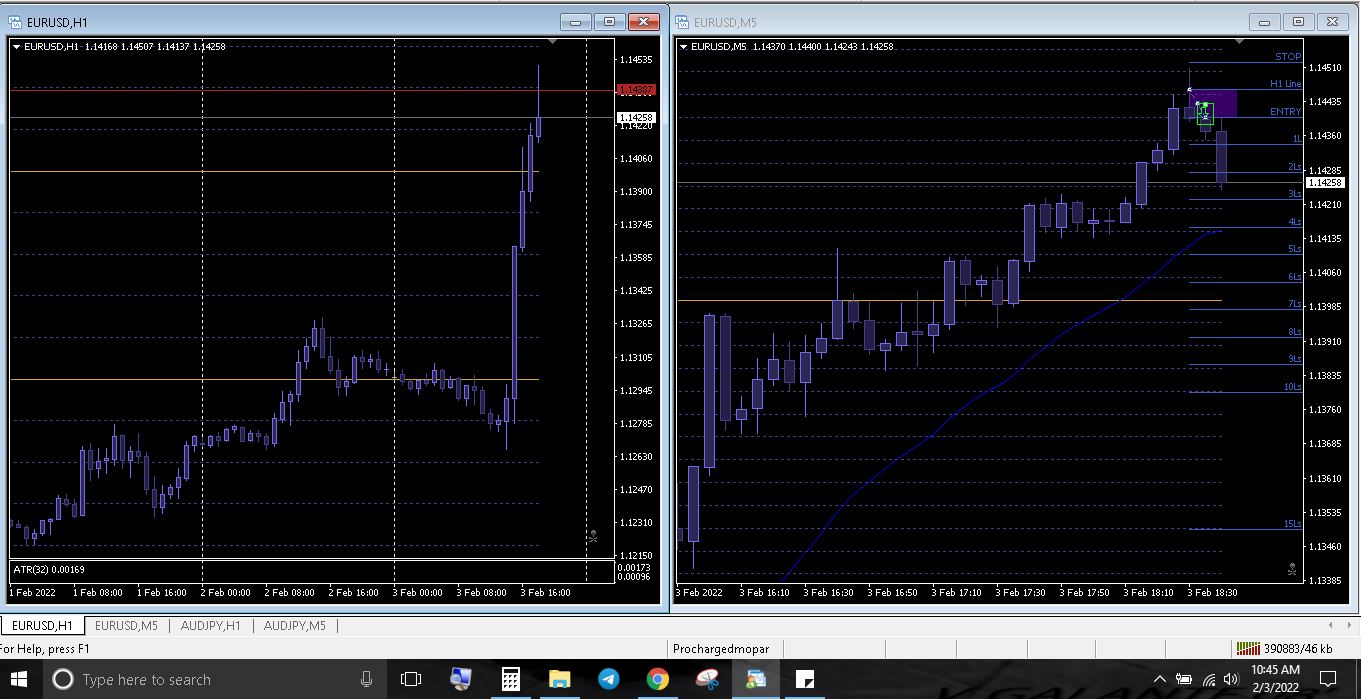Click the 390883/46 kb status text

[1298, 649]
